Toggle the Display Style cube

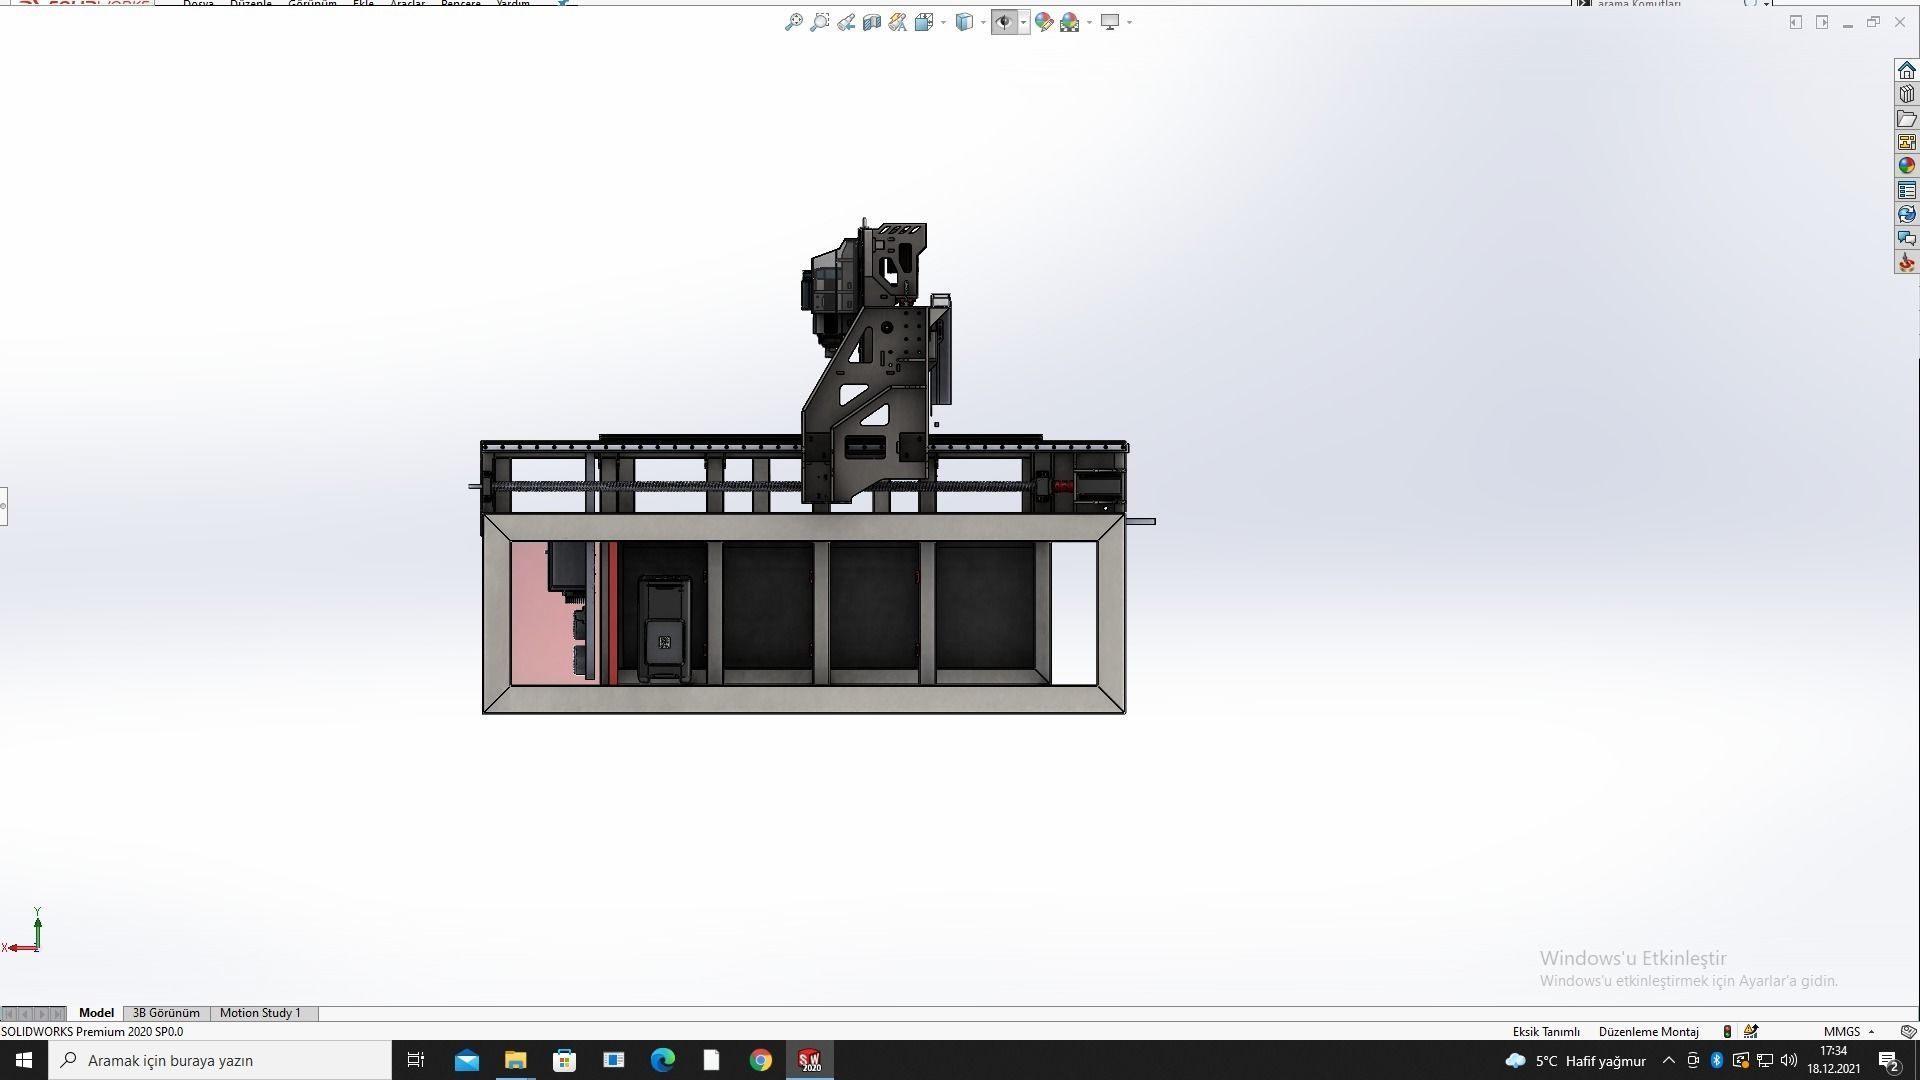point(965,22)
